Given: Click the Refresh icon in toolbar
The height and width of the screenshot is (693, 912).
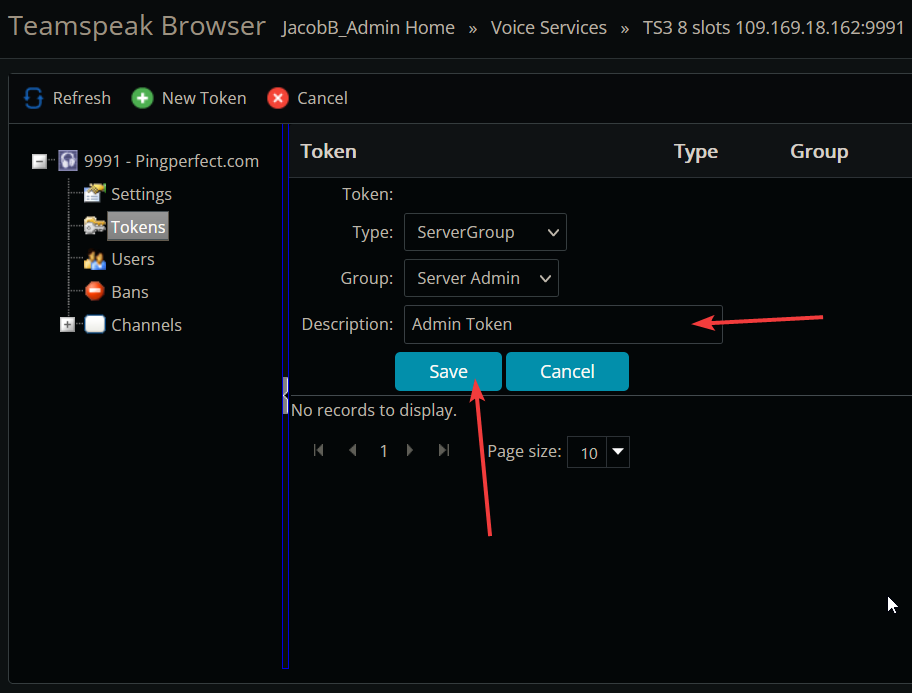Looking at the screenshot, I should pos(34,98).
